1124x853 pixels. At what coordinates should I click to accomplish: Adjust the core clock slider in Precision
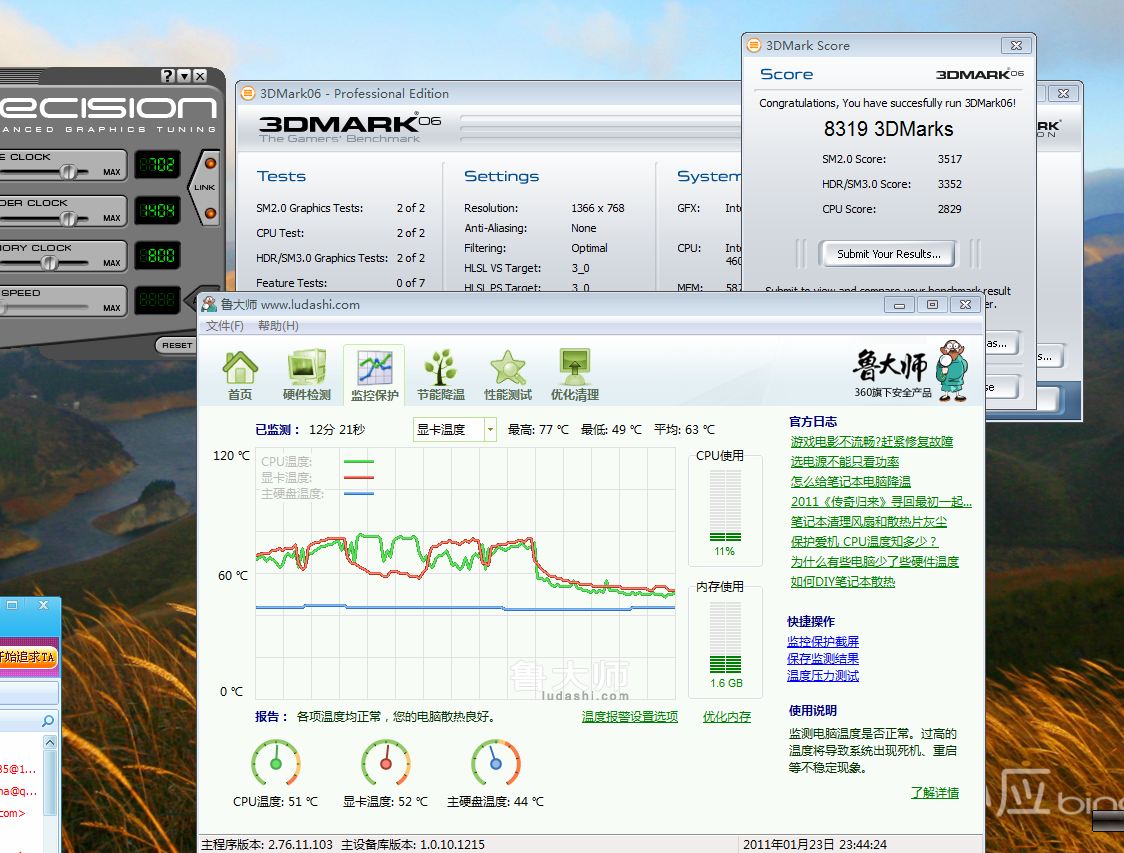68,171
